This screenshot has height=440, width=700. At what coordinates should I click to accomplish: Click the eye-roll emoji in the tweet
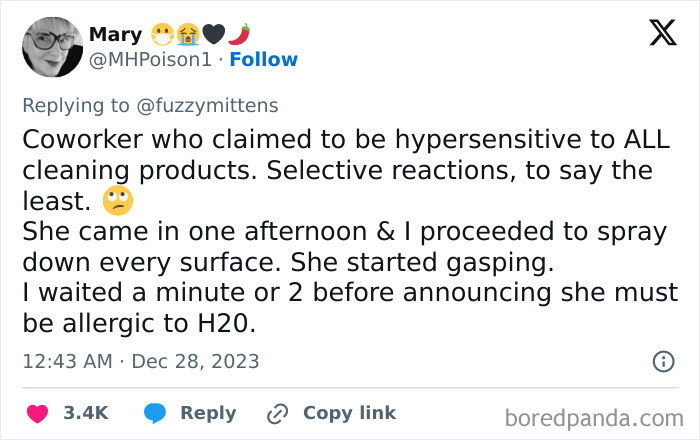(119, 202)
